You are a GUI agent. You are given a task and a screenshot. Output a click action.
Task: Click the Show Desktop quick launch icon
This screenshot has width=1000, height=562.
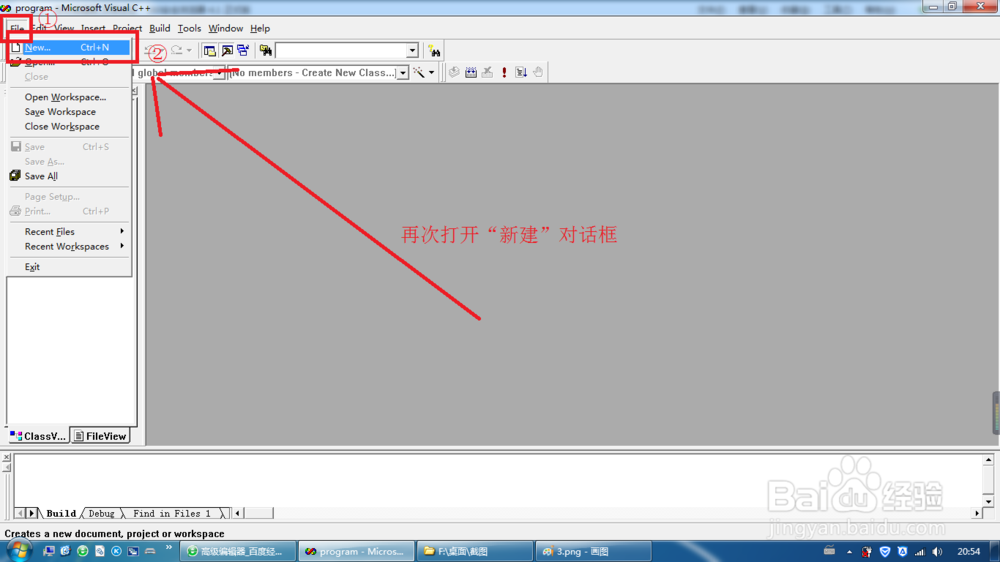pyautogui.click(x=49, y=551)
